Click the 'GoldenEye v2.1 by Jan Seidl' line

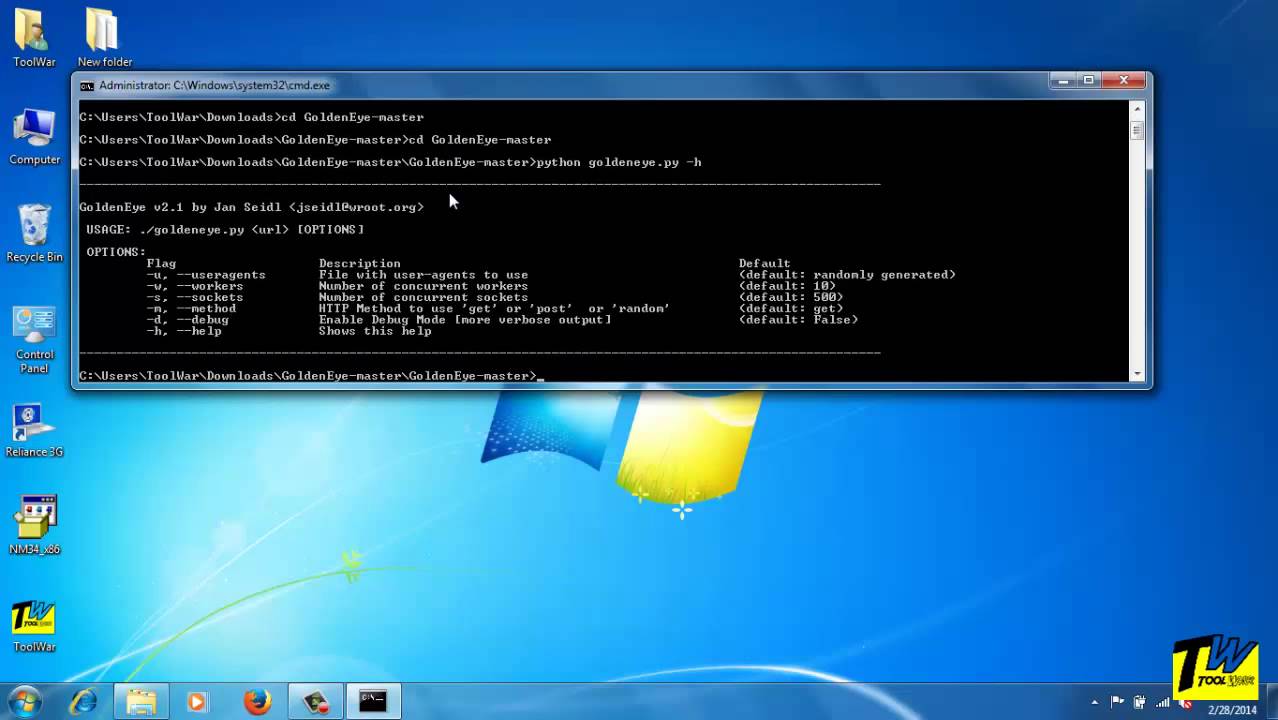[251, 207]
